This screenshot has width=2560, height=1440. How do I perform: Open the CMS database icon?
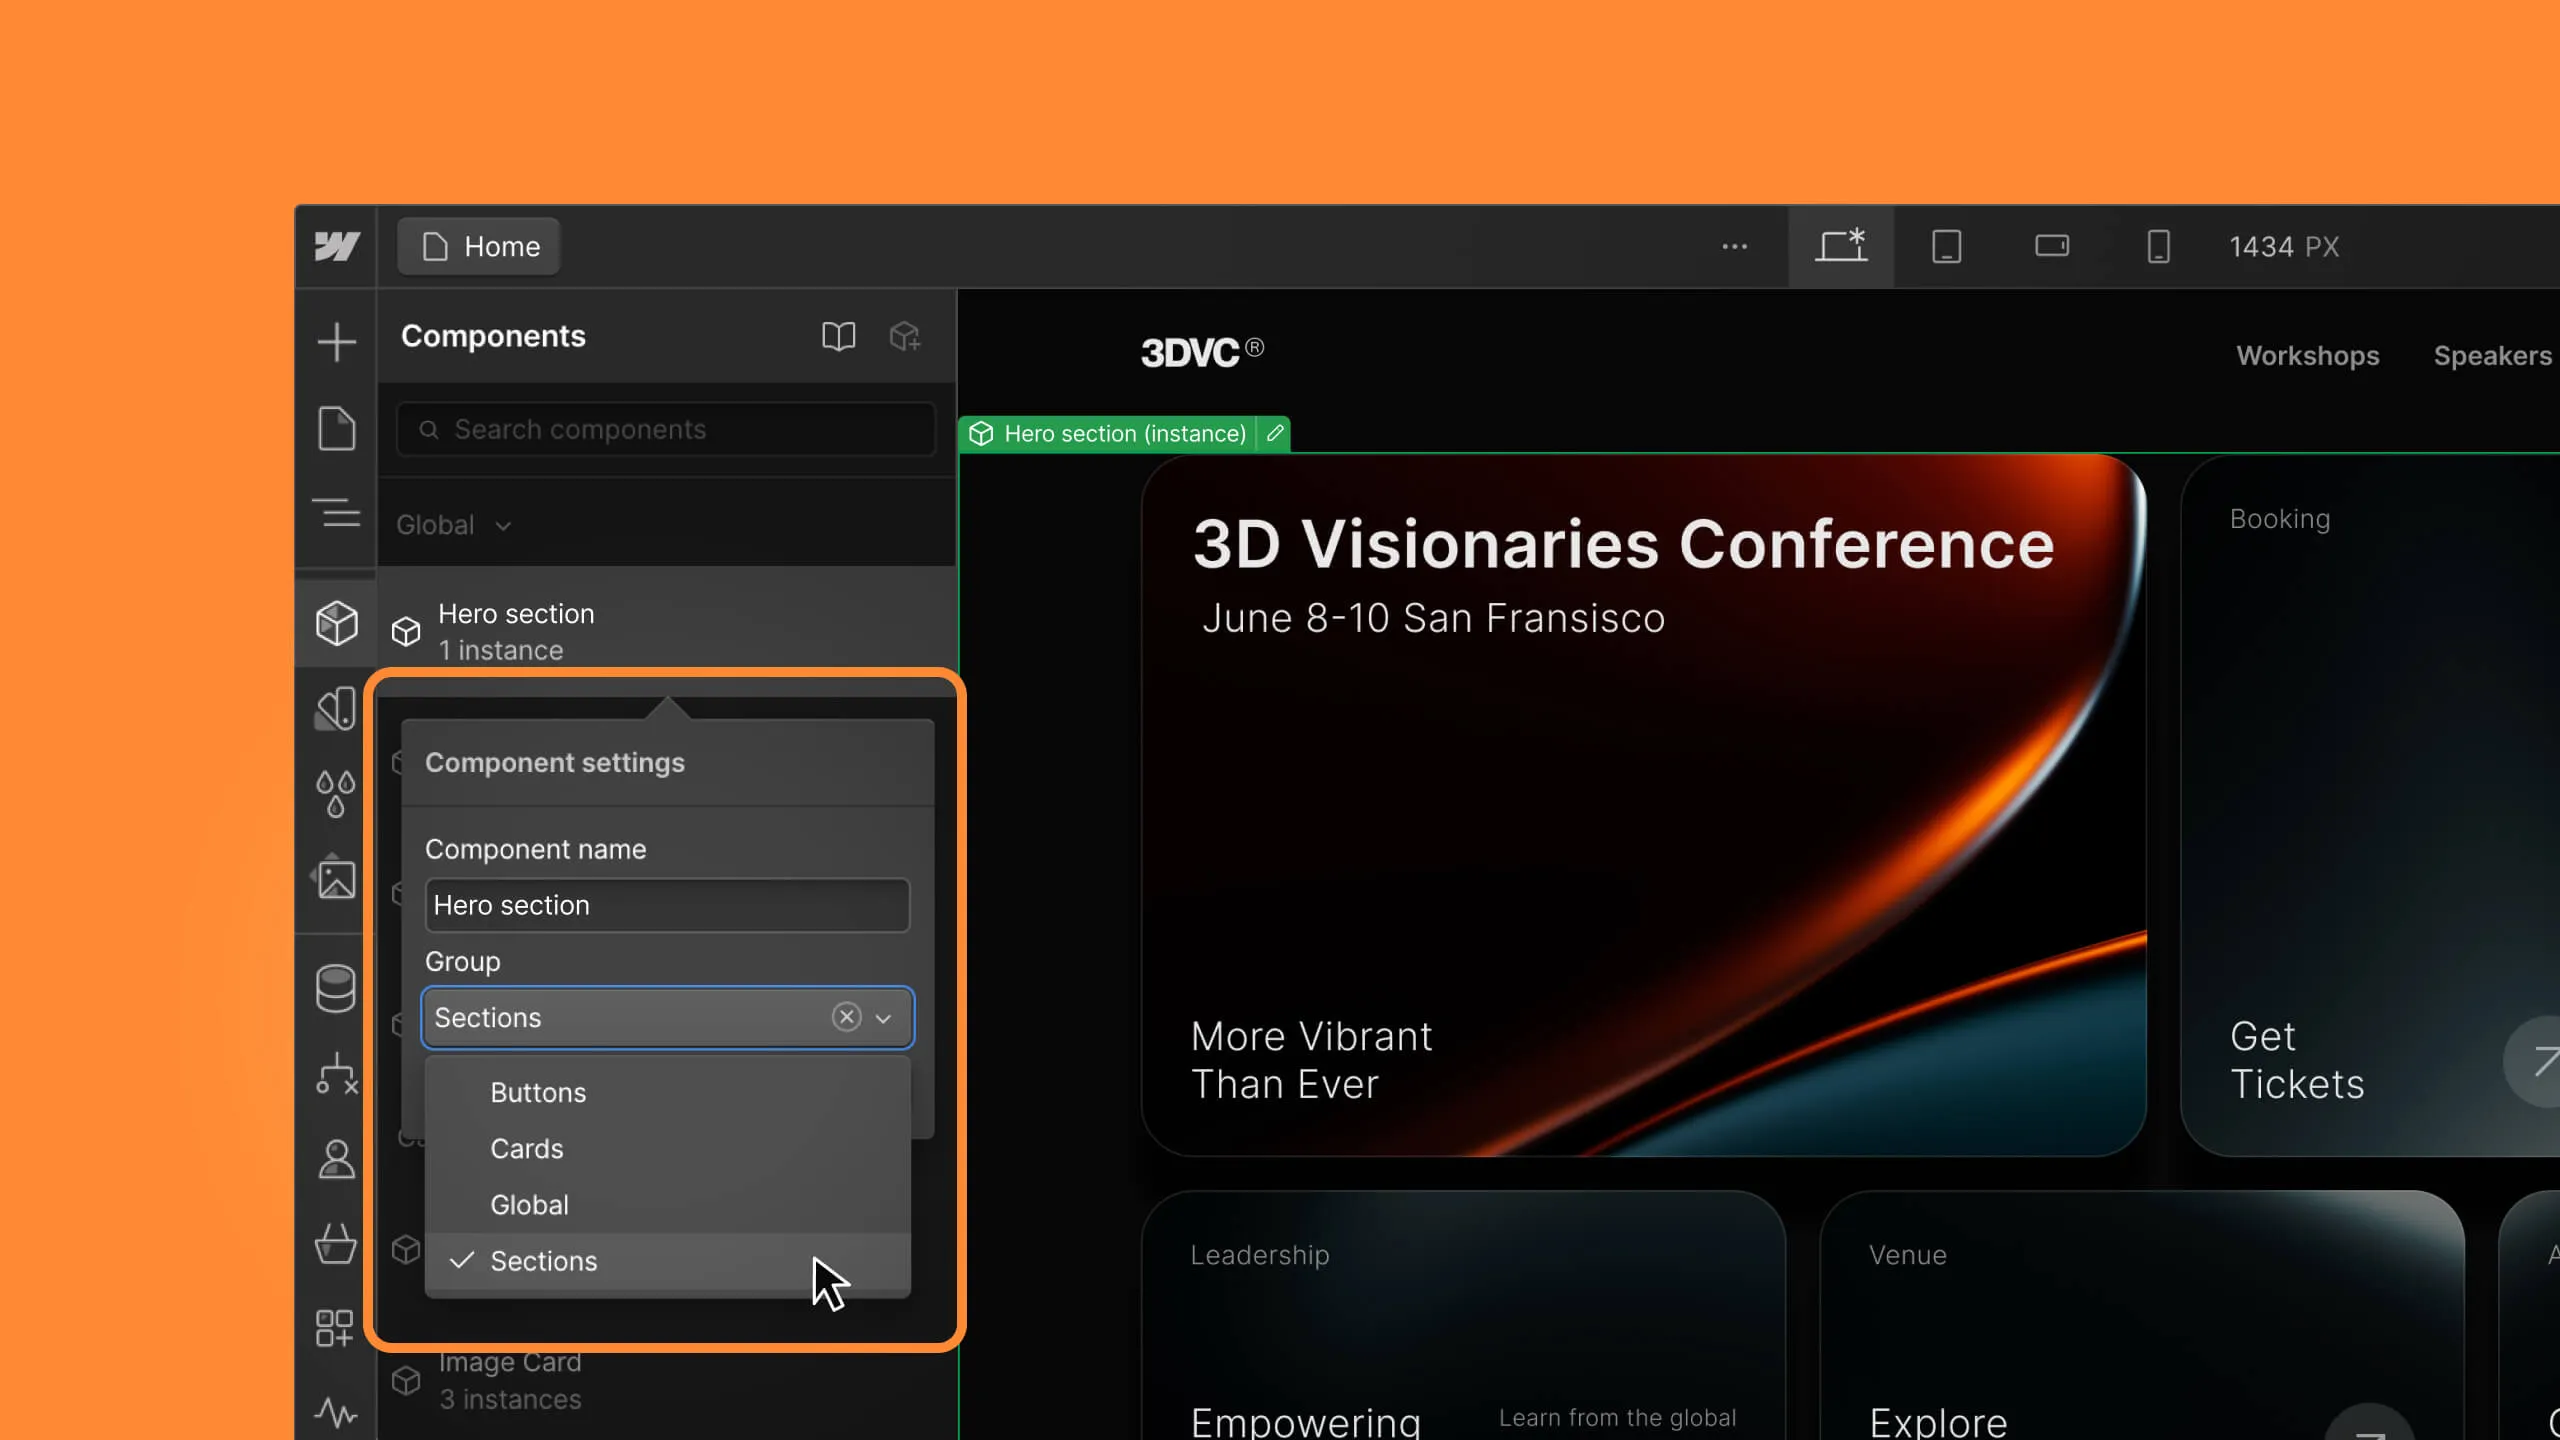pos(336,989)
